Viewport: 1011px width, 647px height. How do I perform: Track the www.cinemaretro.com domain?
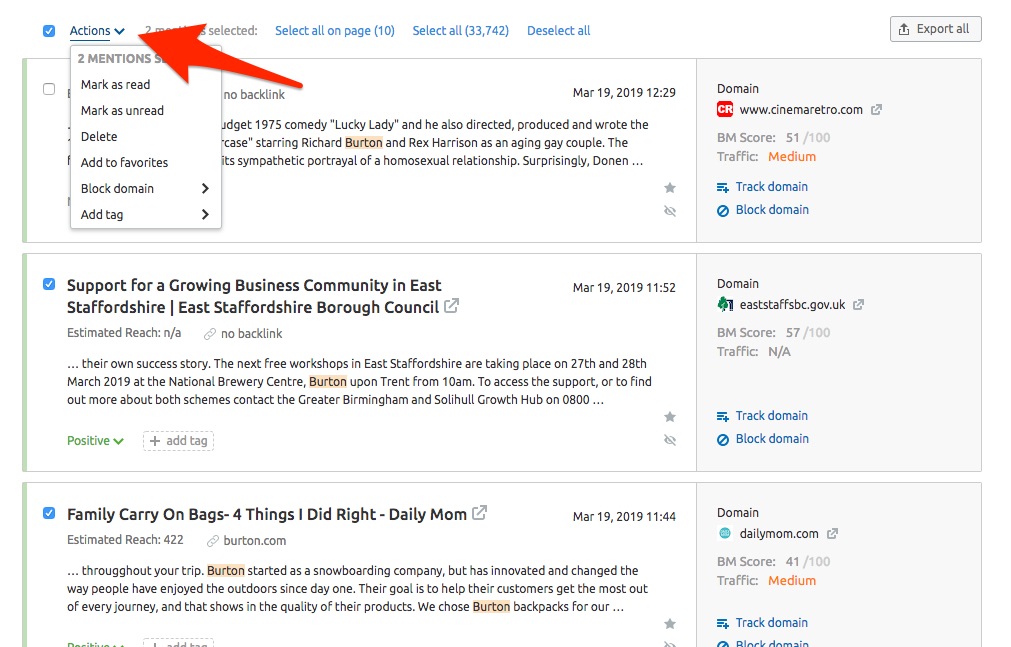coord(762,186)
